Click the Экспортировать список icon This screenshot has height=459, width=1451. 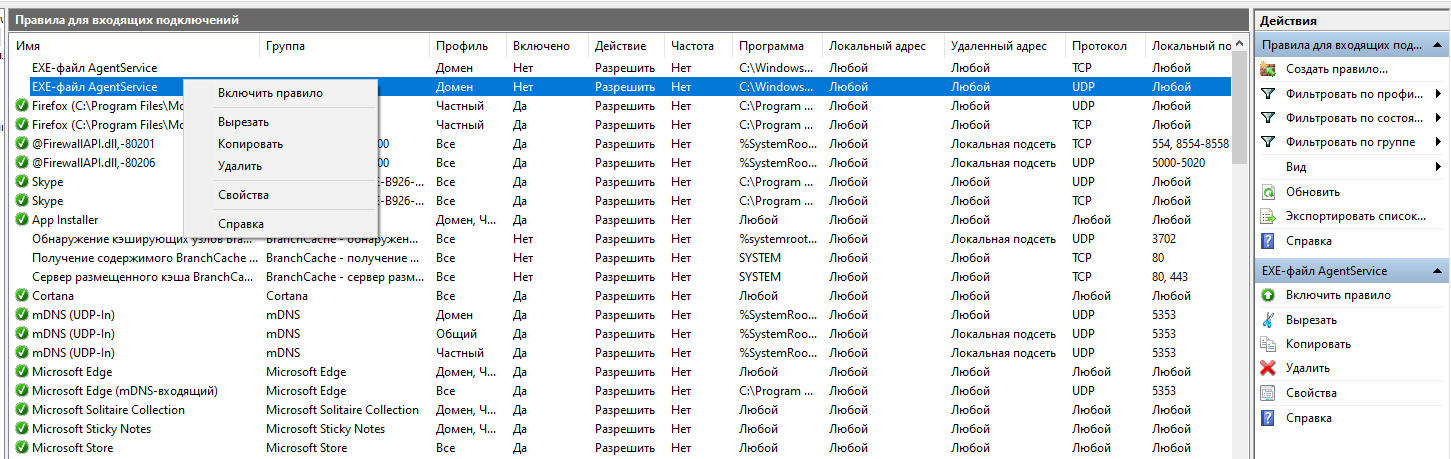(1268, 217)
